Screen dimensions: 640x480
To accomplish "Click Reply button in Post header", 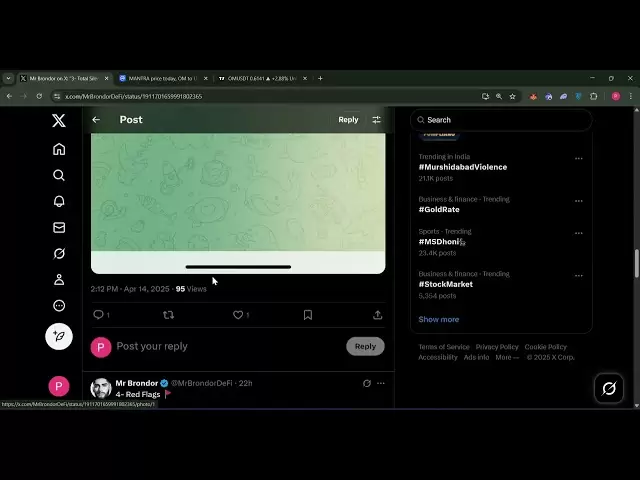I will pyautogui.click(x=348, y=120).
